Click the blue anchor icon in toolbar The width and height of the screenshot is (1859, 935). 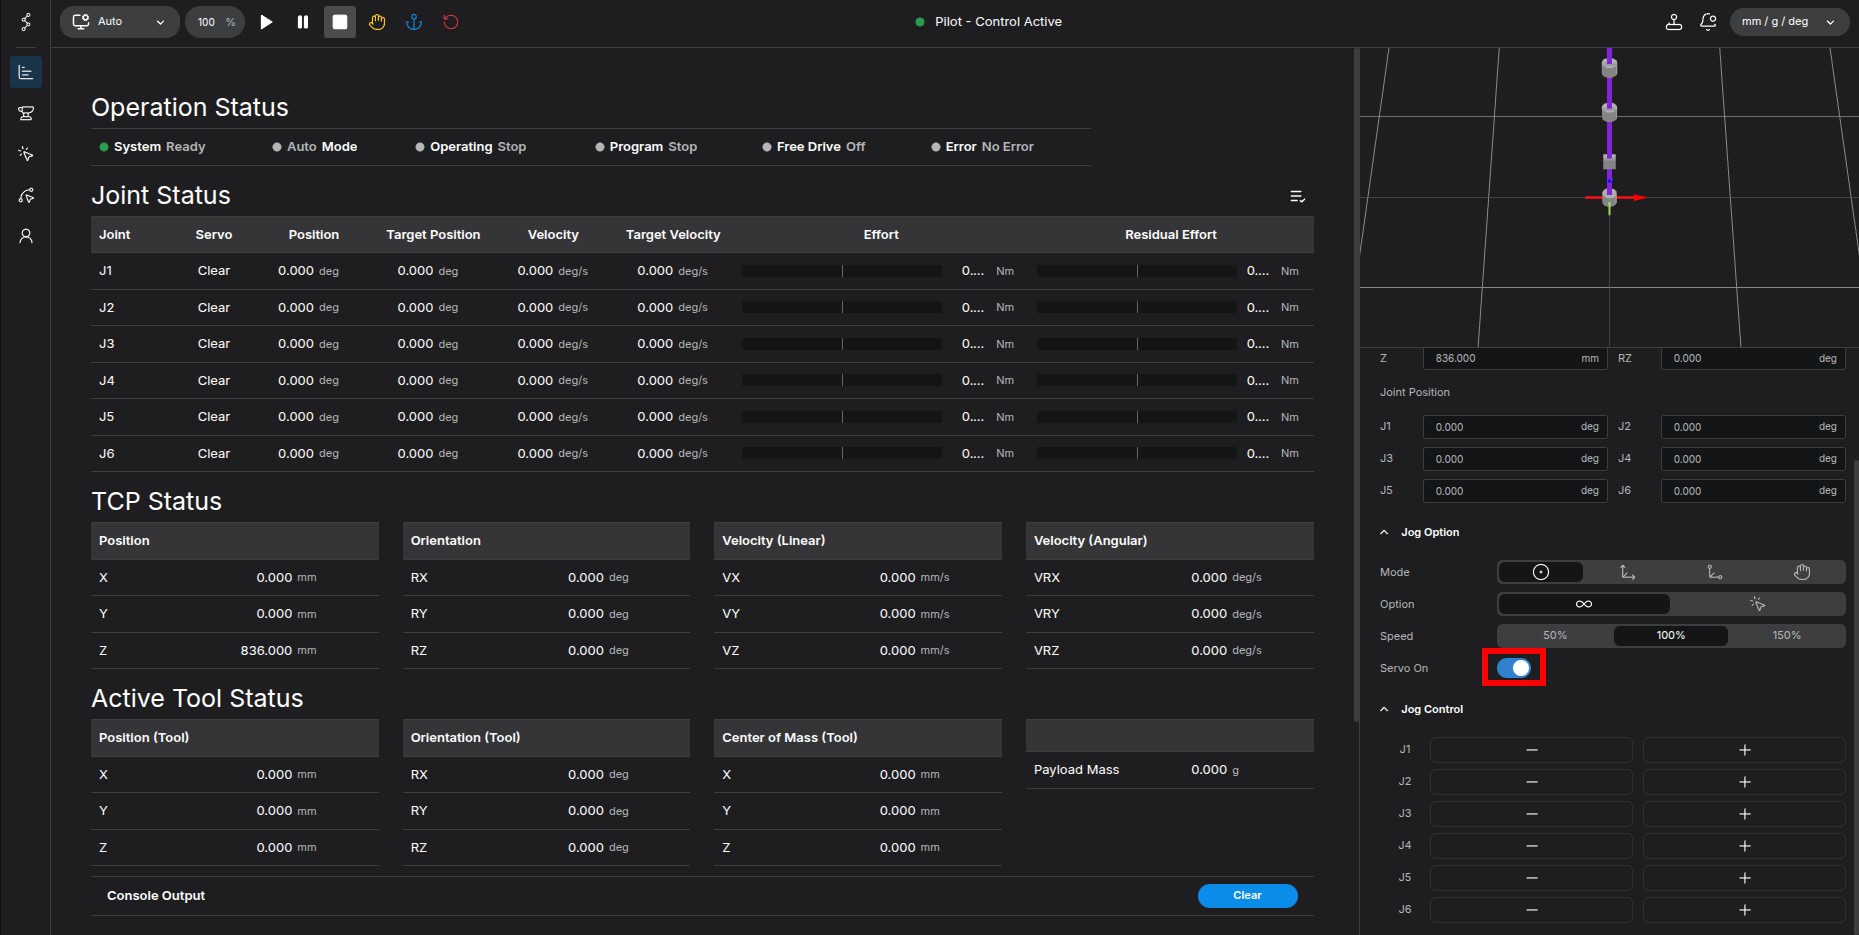(414, 22)
